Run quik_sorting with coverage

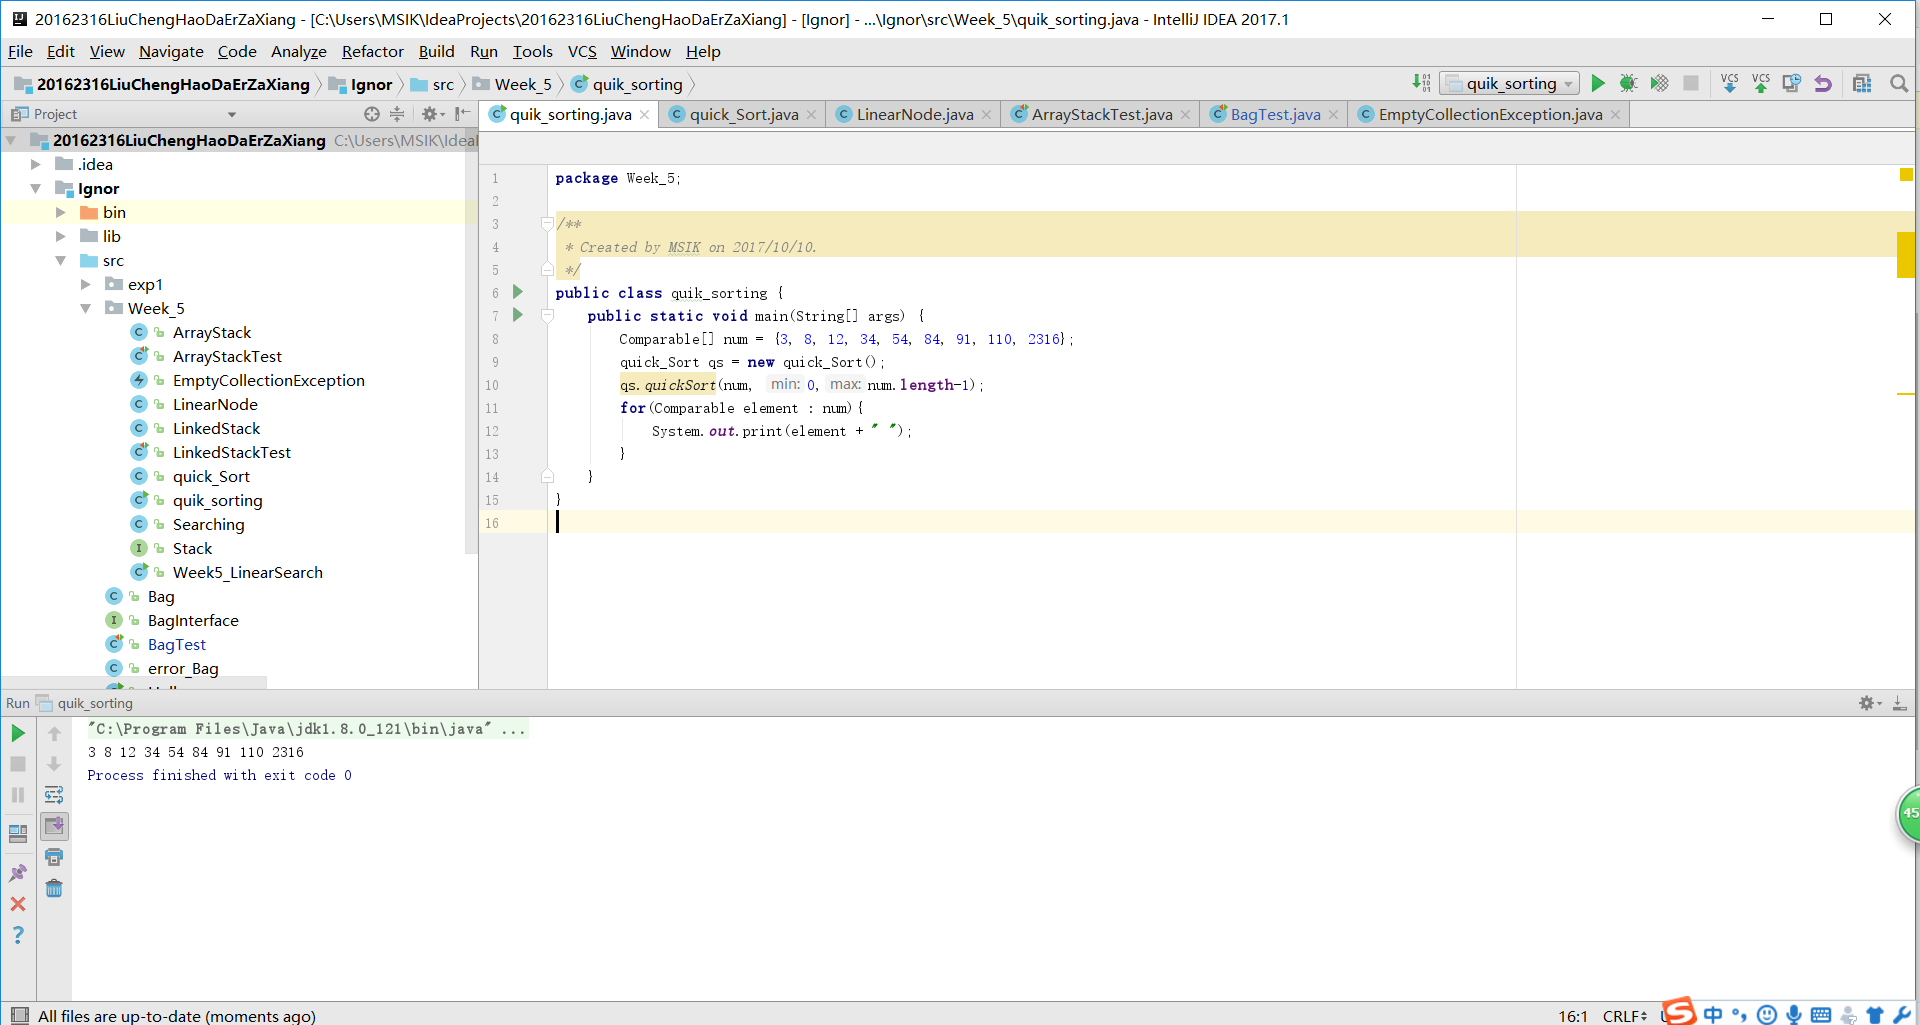pos(1659,83)
